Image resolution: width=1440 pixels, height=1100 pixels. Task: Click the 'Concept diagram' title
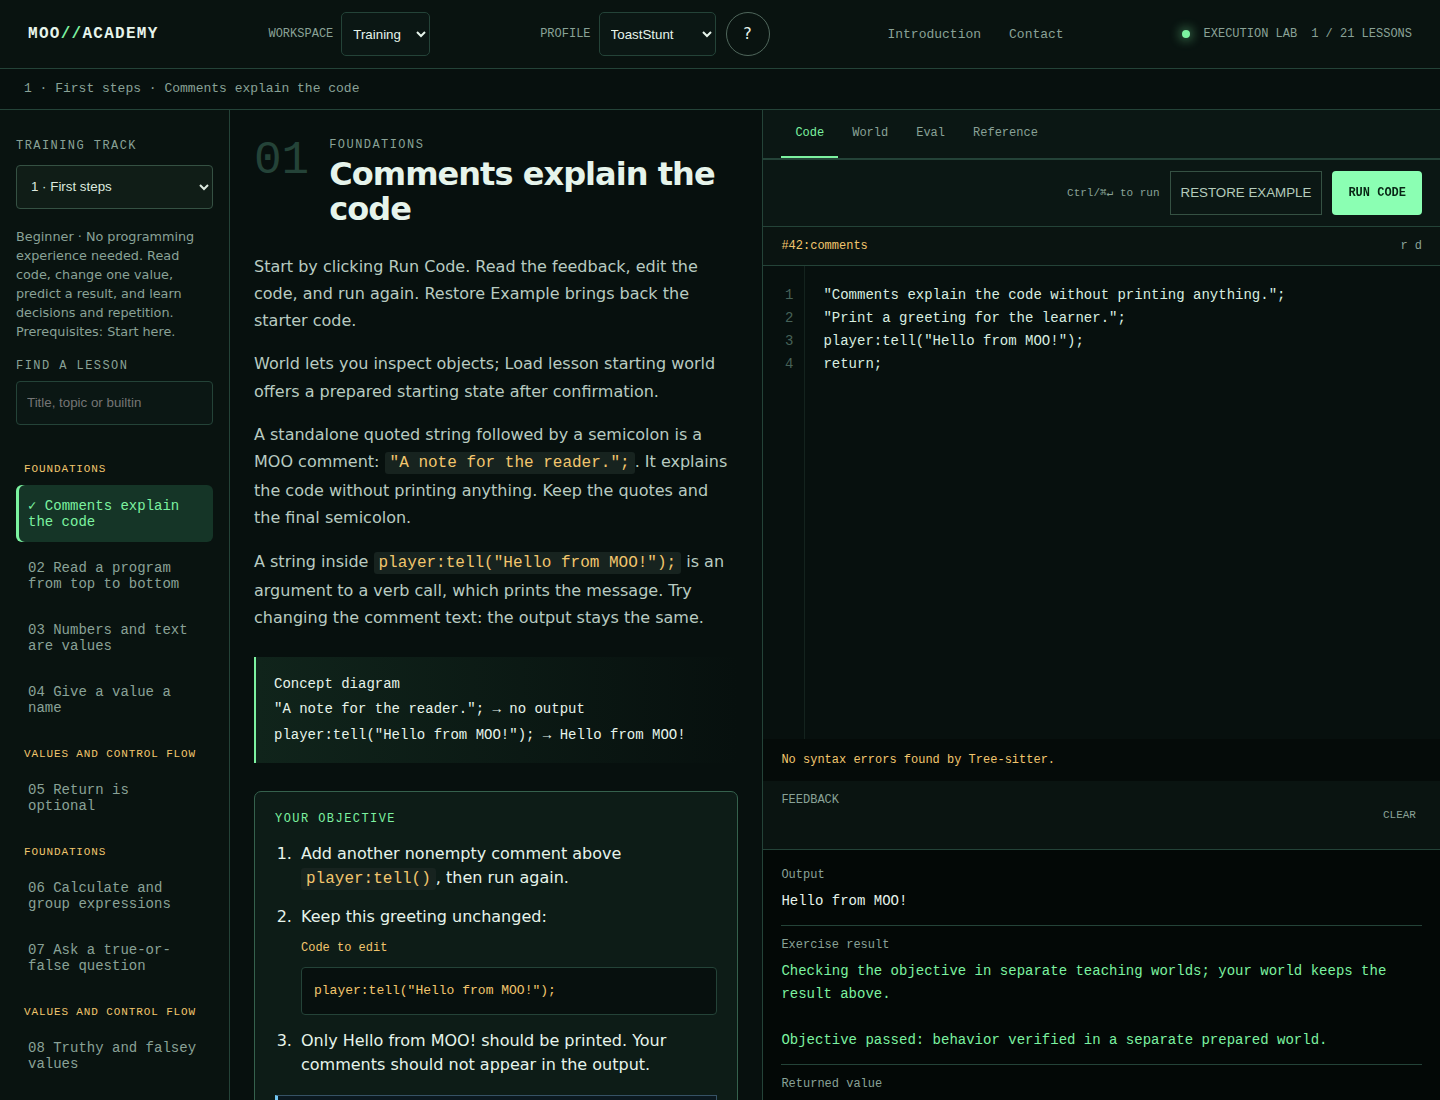(337, 684)
